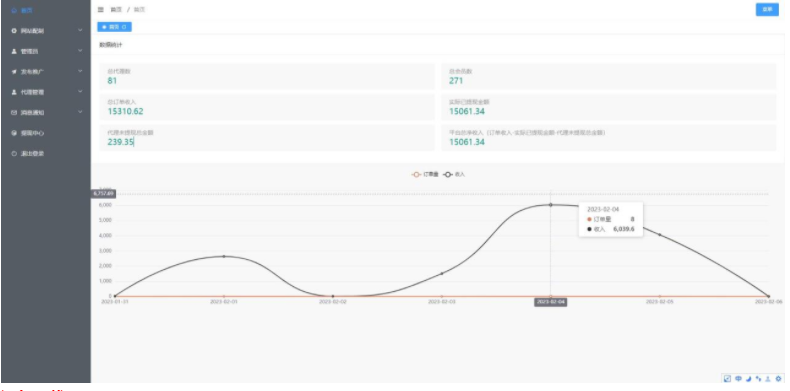Image resolution: width=790 pixels, height=391 pixels.
Task: Toggle the 收入 series in chart legend
Action: [x=454, y=174]
